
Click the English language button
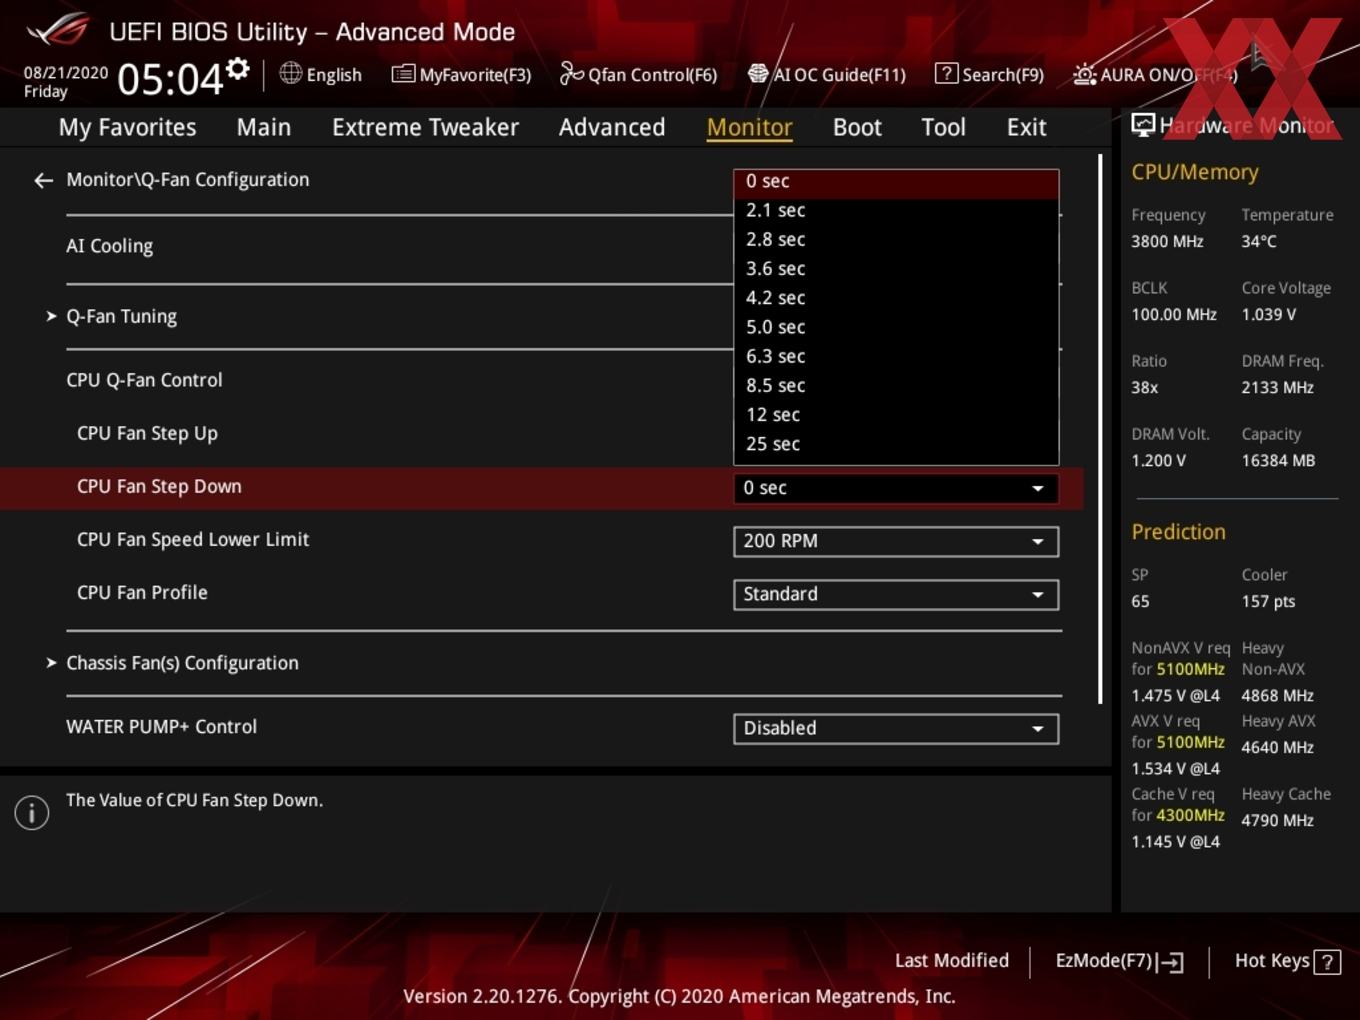(321, 74)
